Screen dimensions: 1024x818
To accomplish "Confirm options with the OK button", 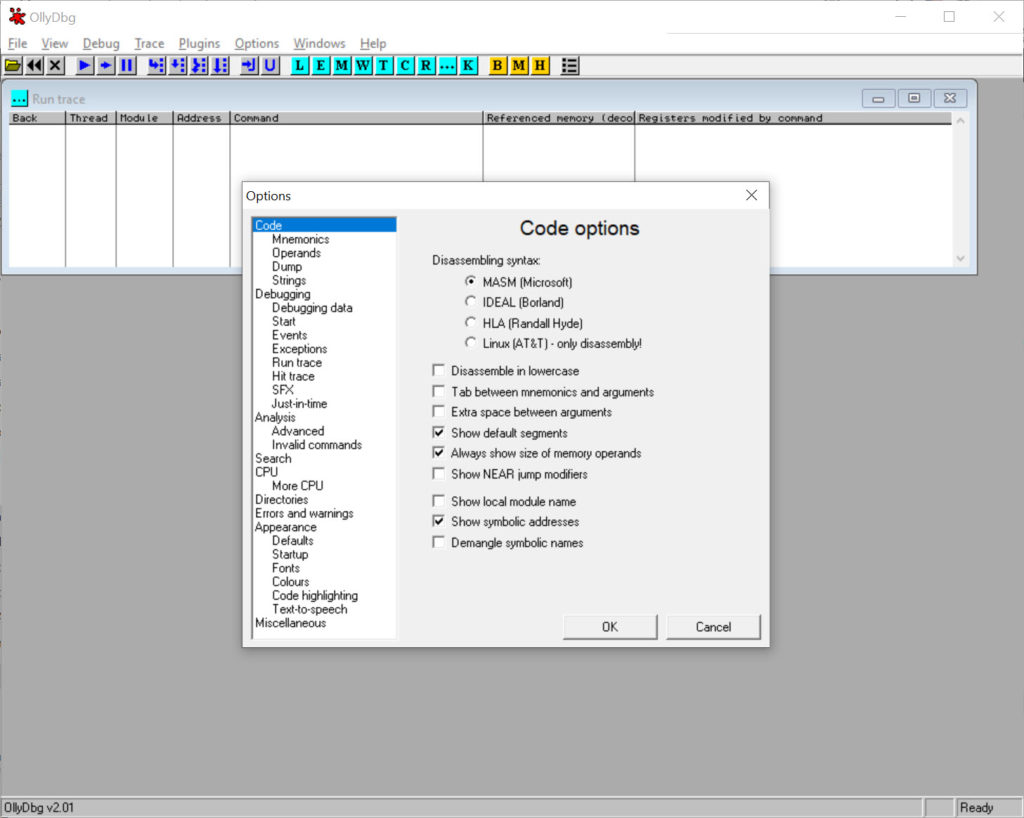I will 610,627.
